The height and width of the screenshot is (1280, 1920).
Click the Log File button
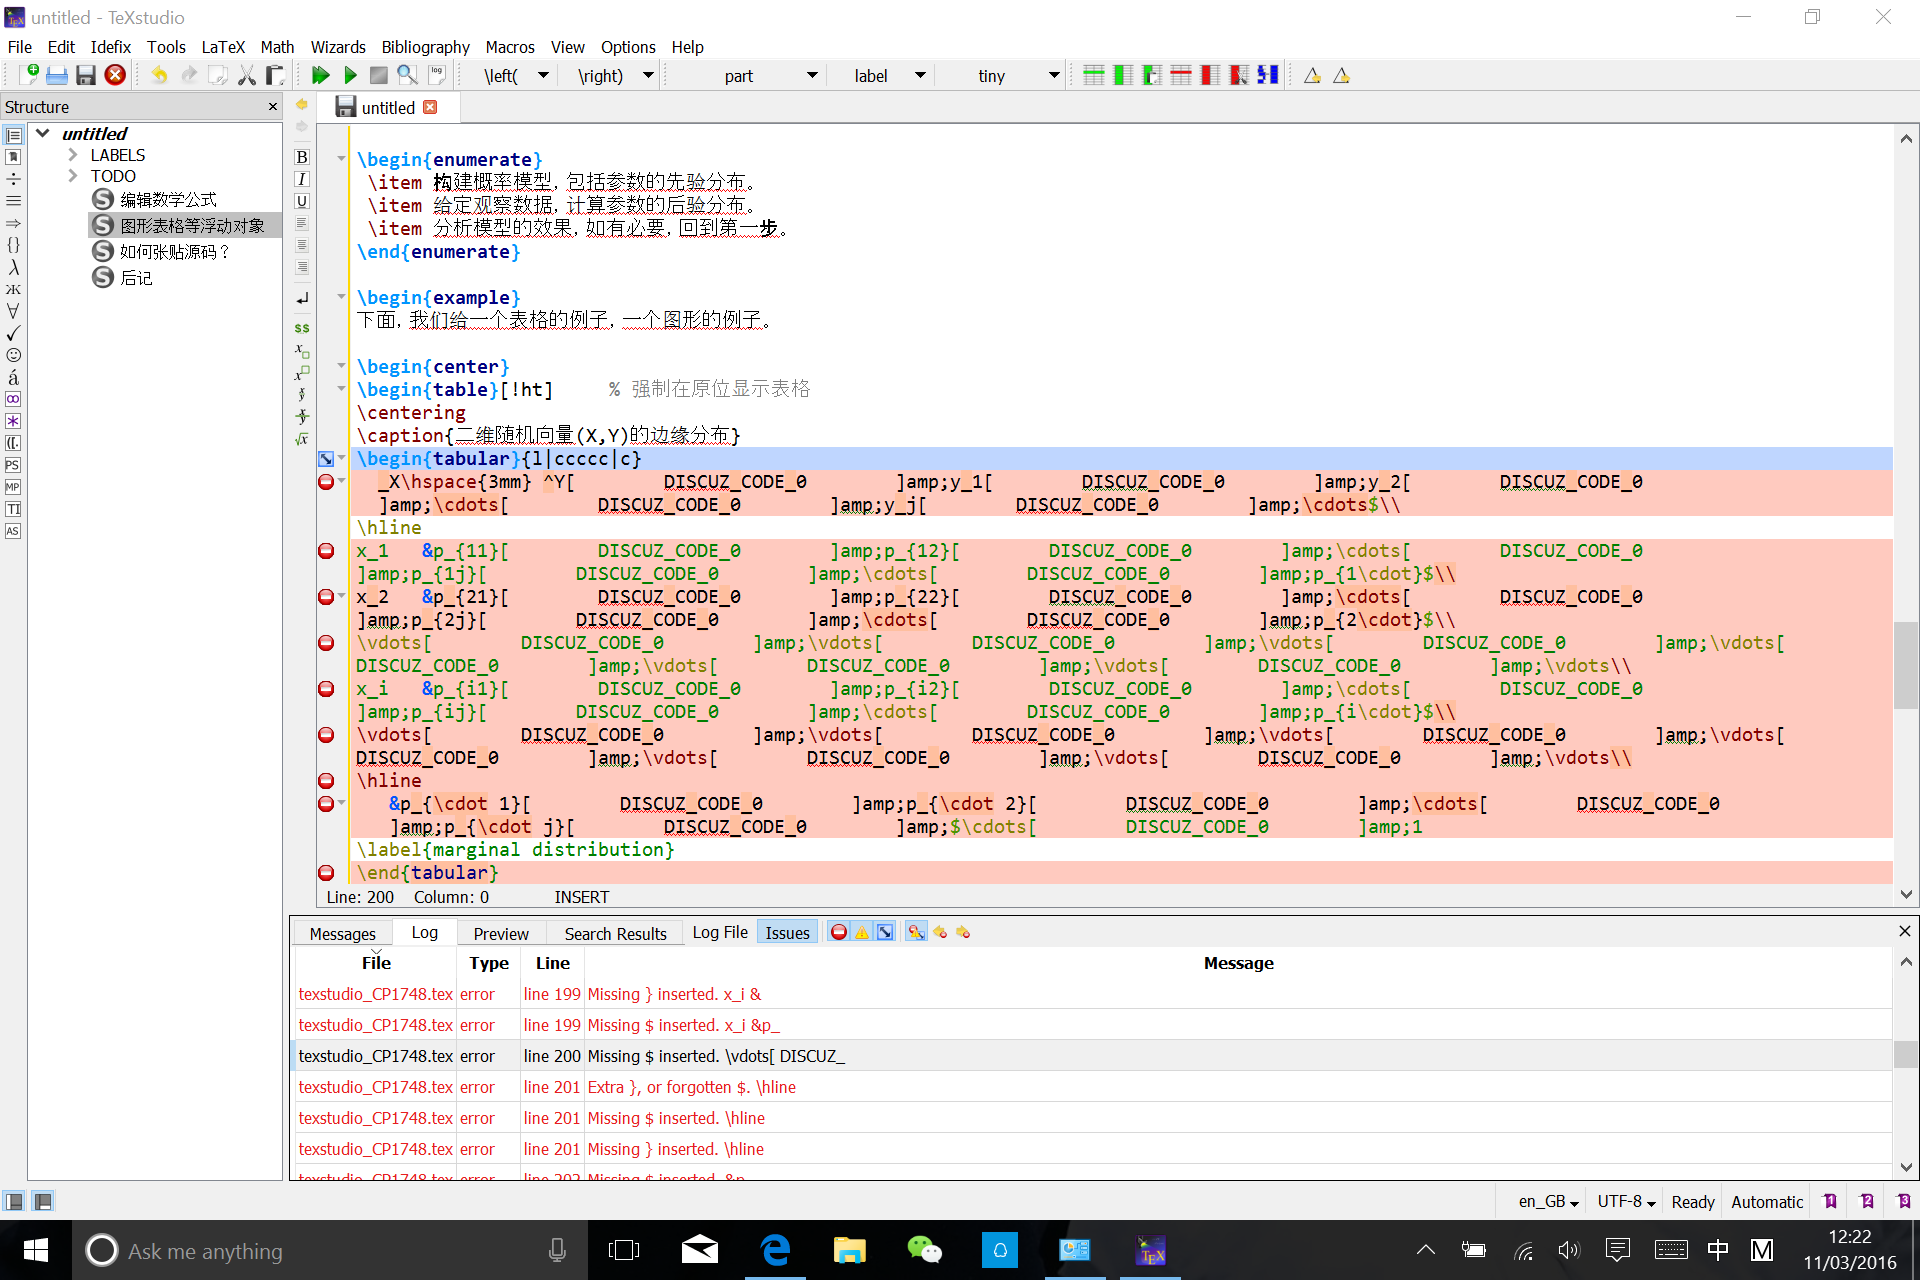coord(720,932)
